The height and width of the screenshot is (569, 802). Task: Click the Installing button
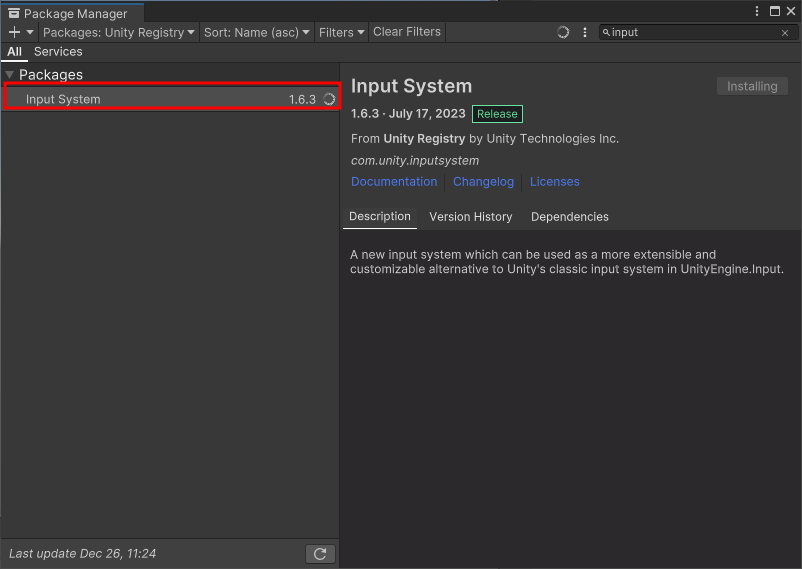752,86
